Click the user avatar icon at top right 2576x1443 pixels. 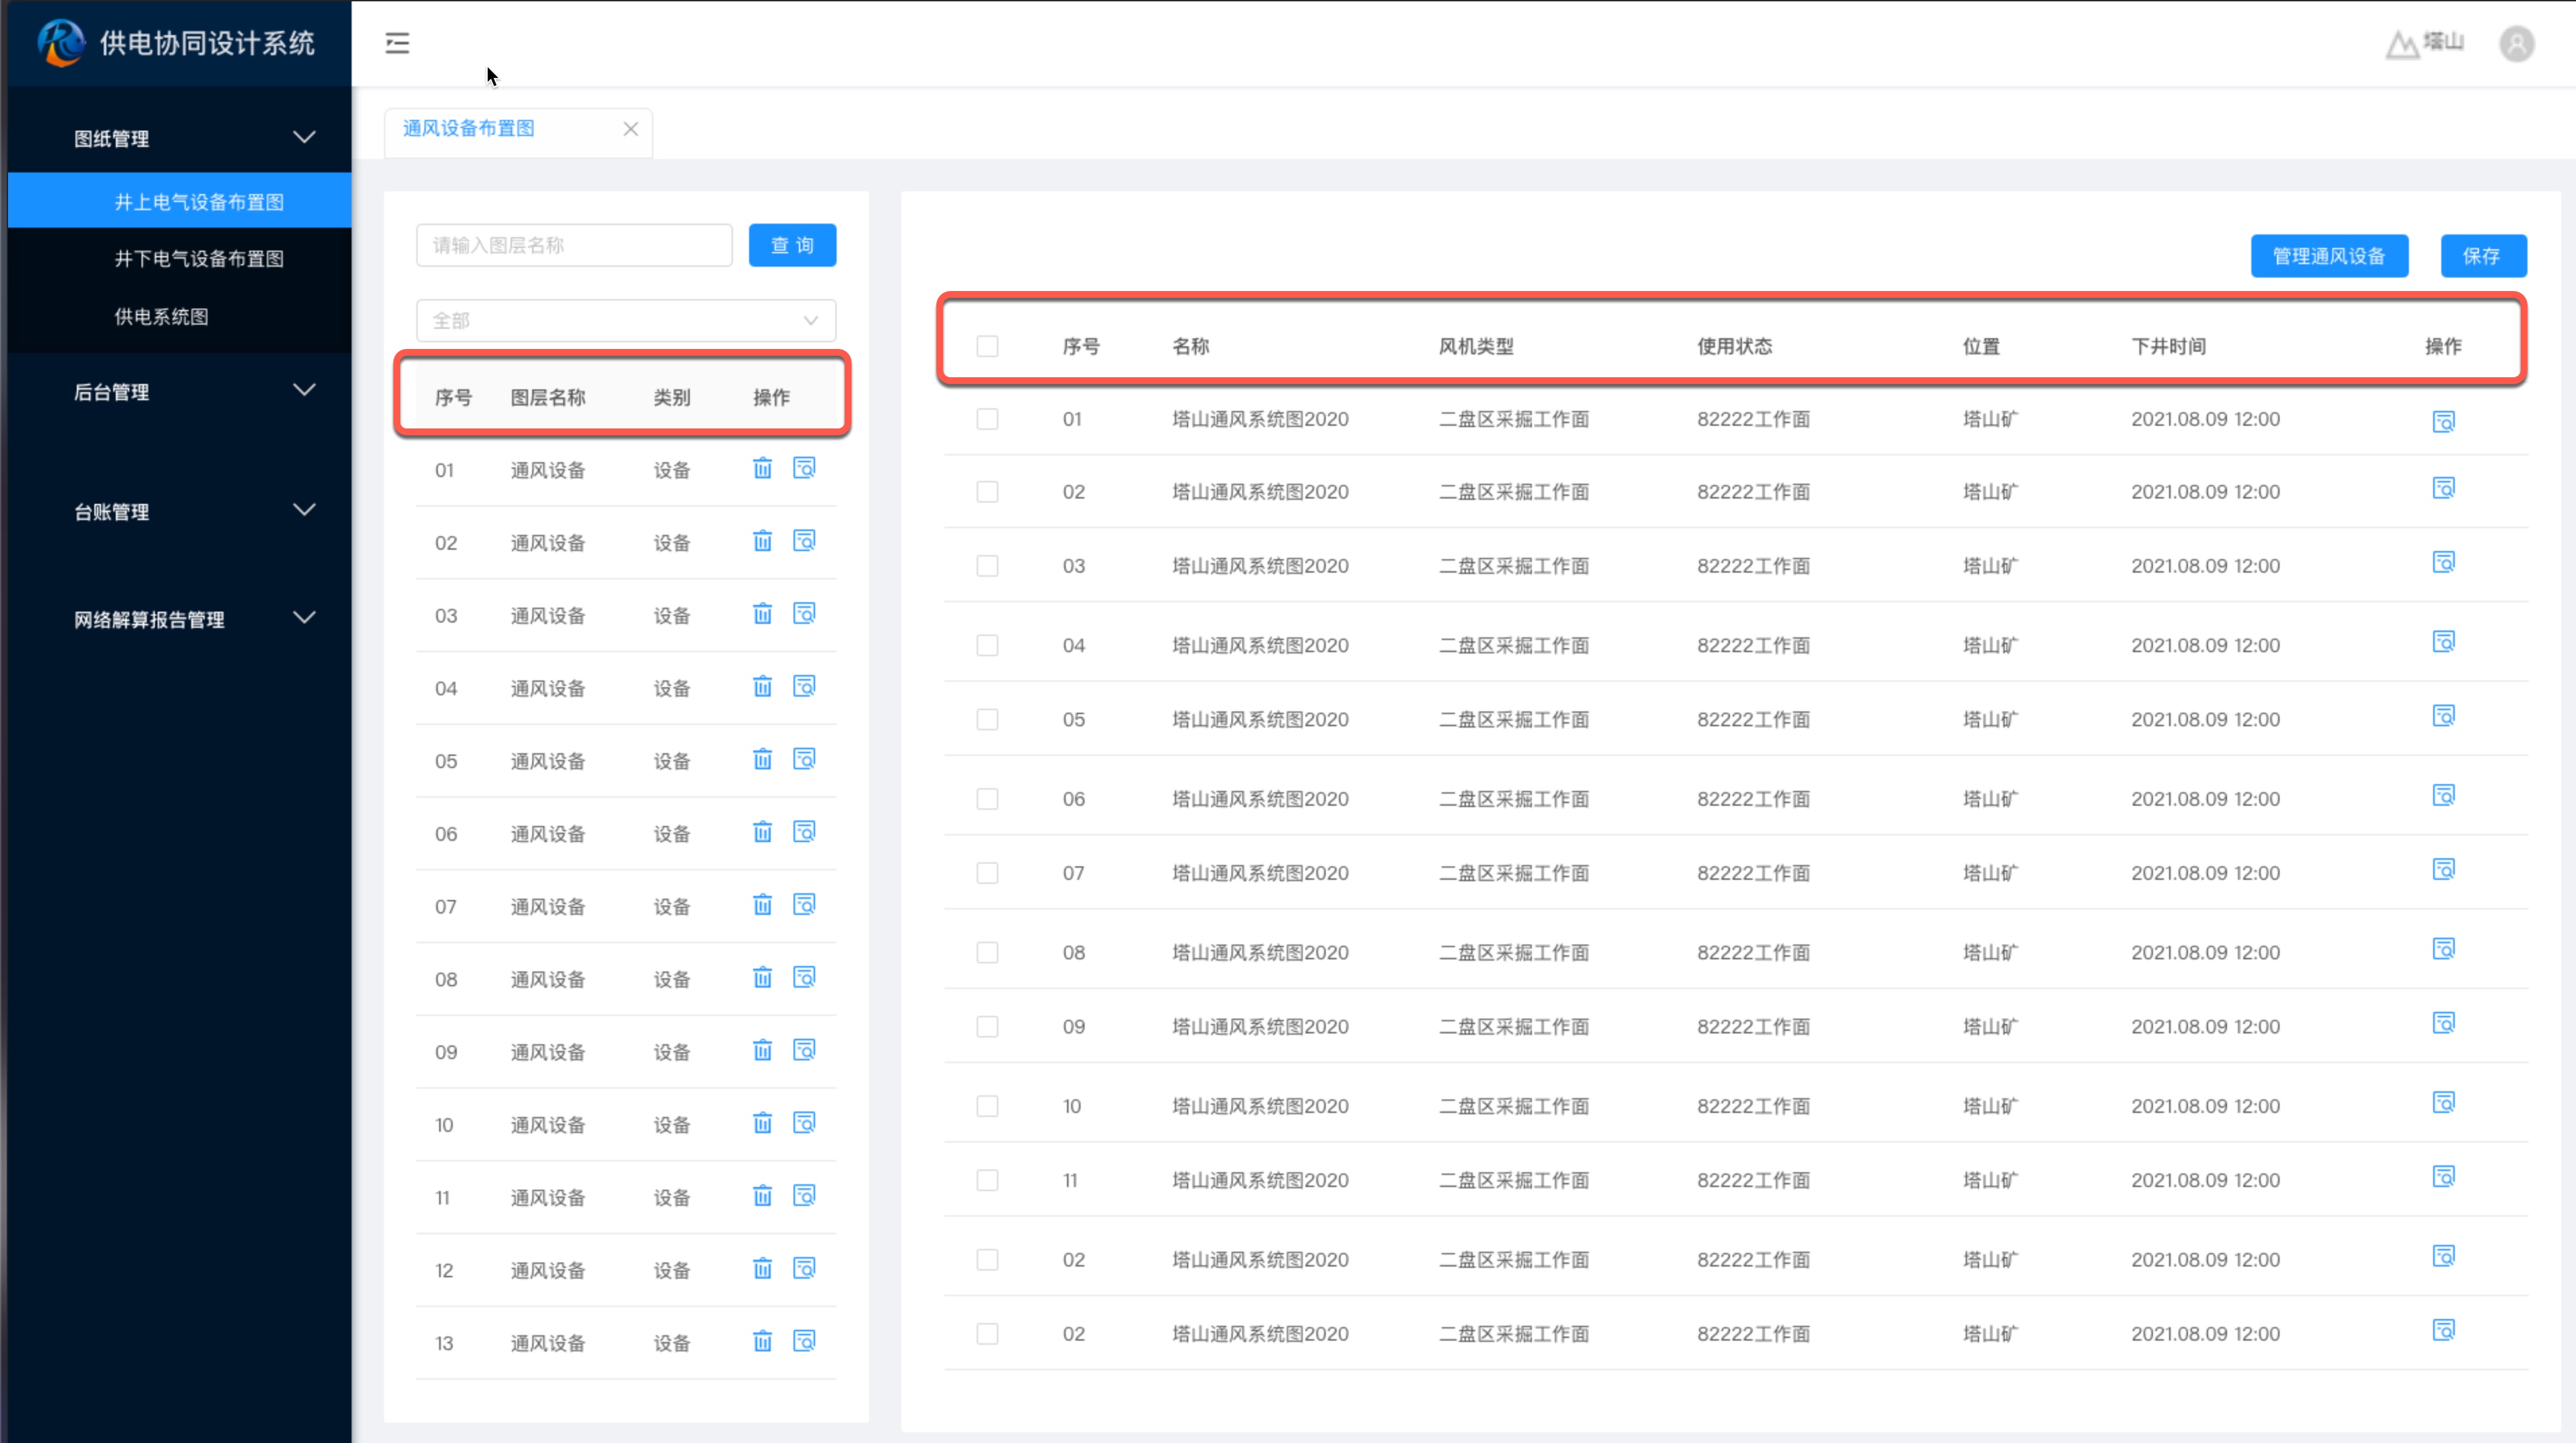tap(2516, 43)
